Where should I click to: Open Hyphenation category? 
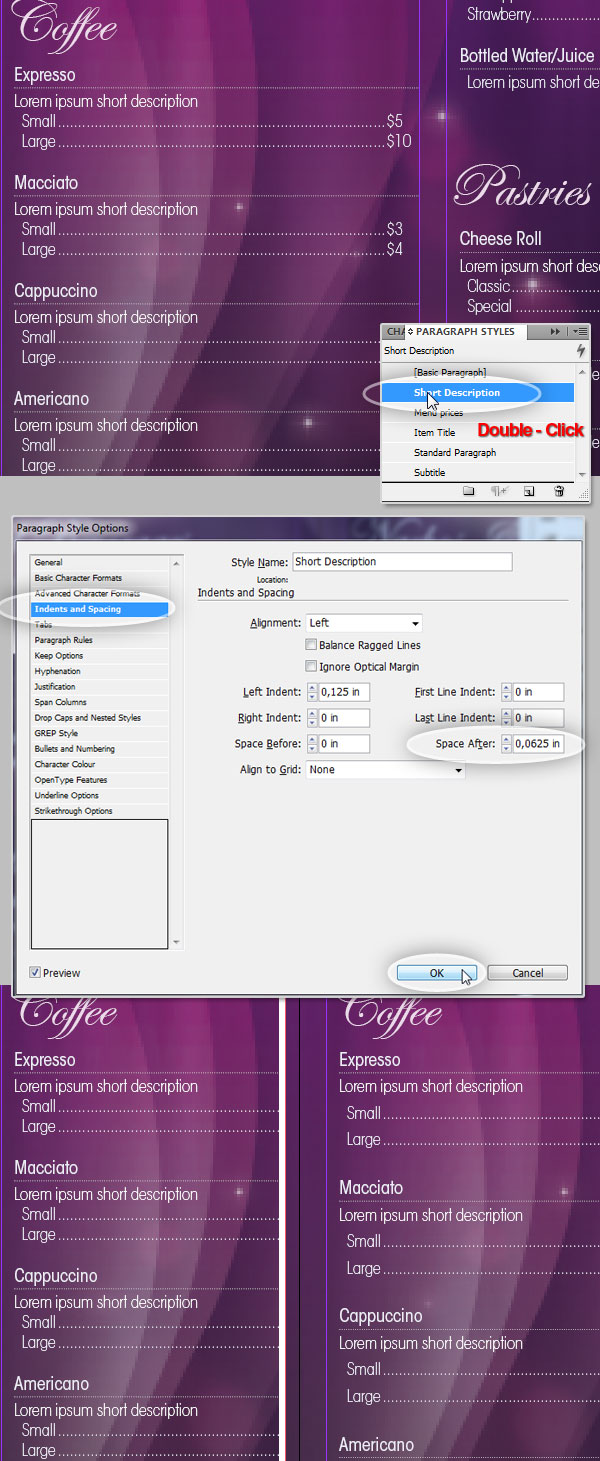[100, 671]
